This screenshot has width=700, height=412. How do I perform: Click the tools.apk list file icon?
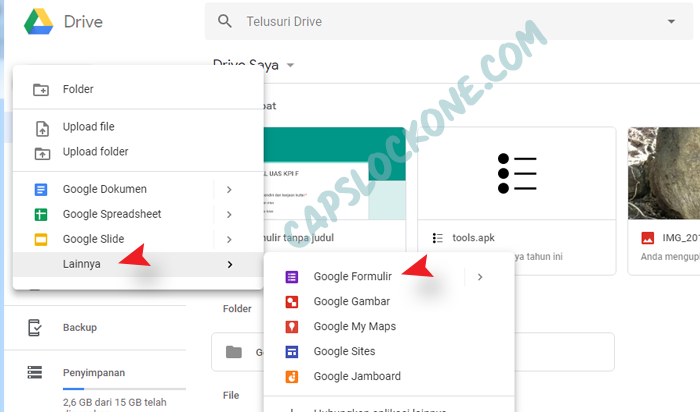438,238
